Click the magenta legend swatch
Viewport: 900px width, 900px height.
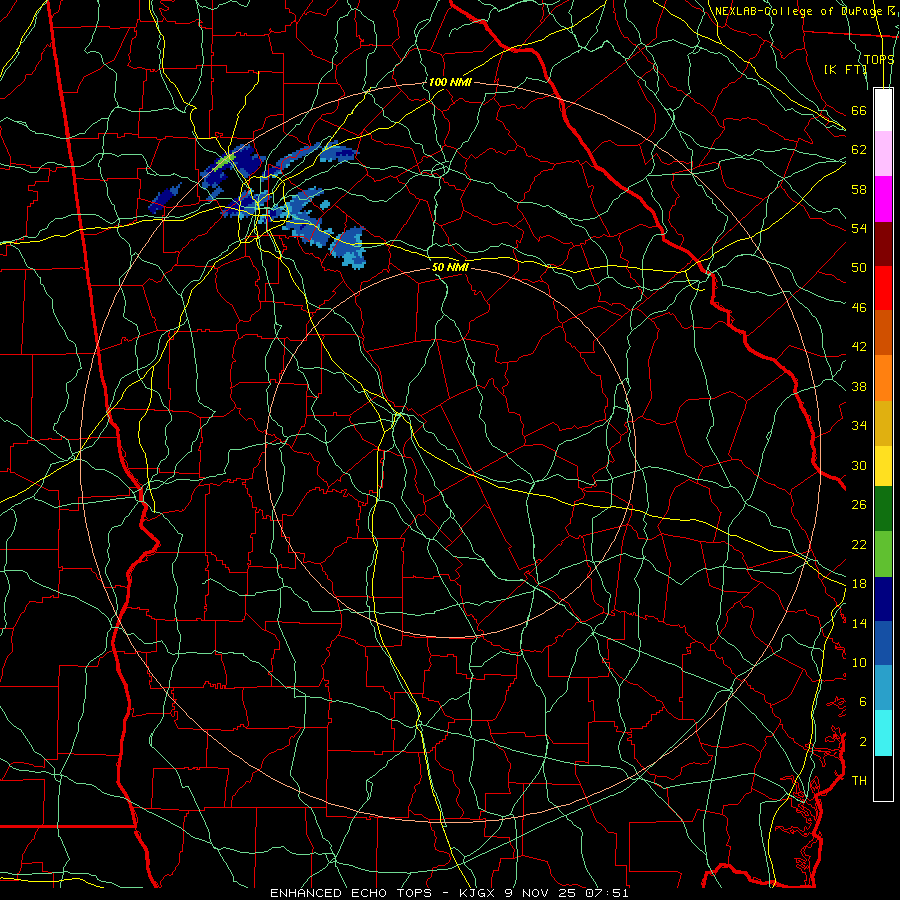coord(883,199)
